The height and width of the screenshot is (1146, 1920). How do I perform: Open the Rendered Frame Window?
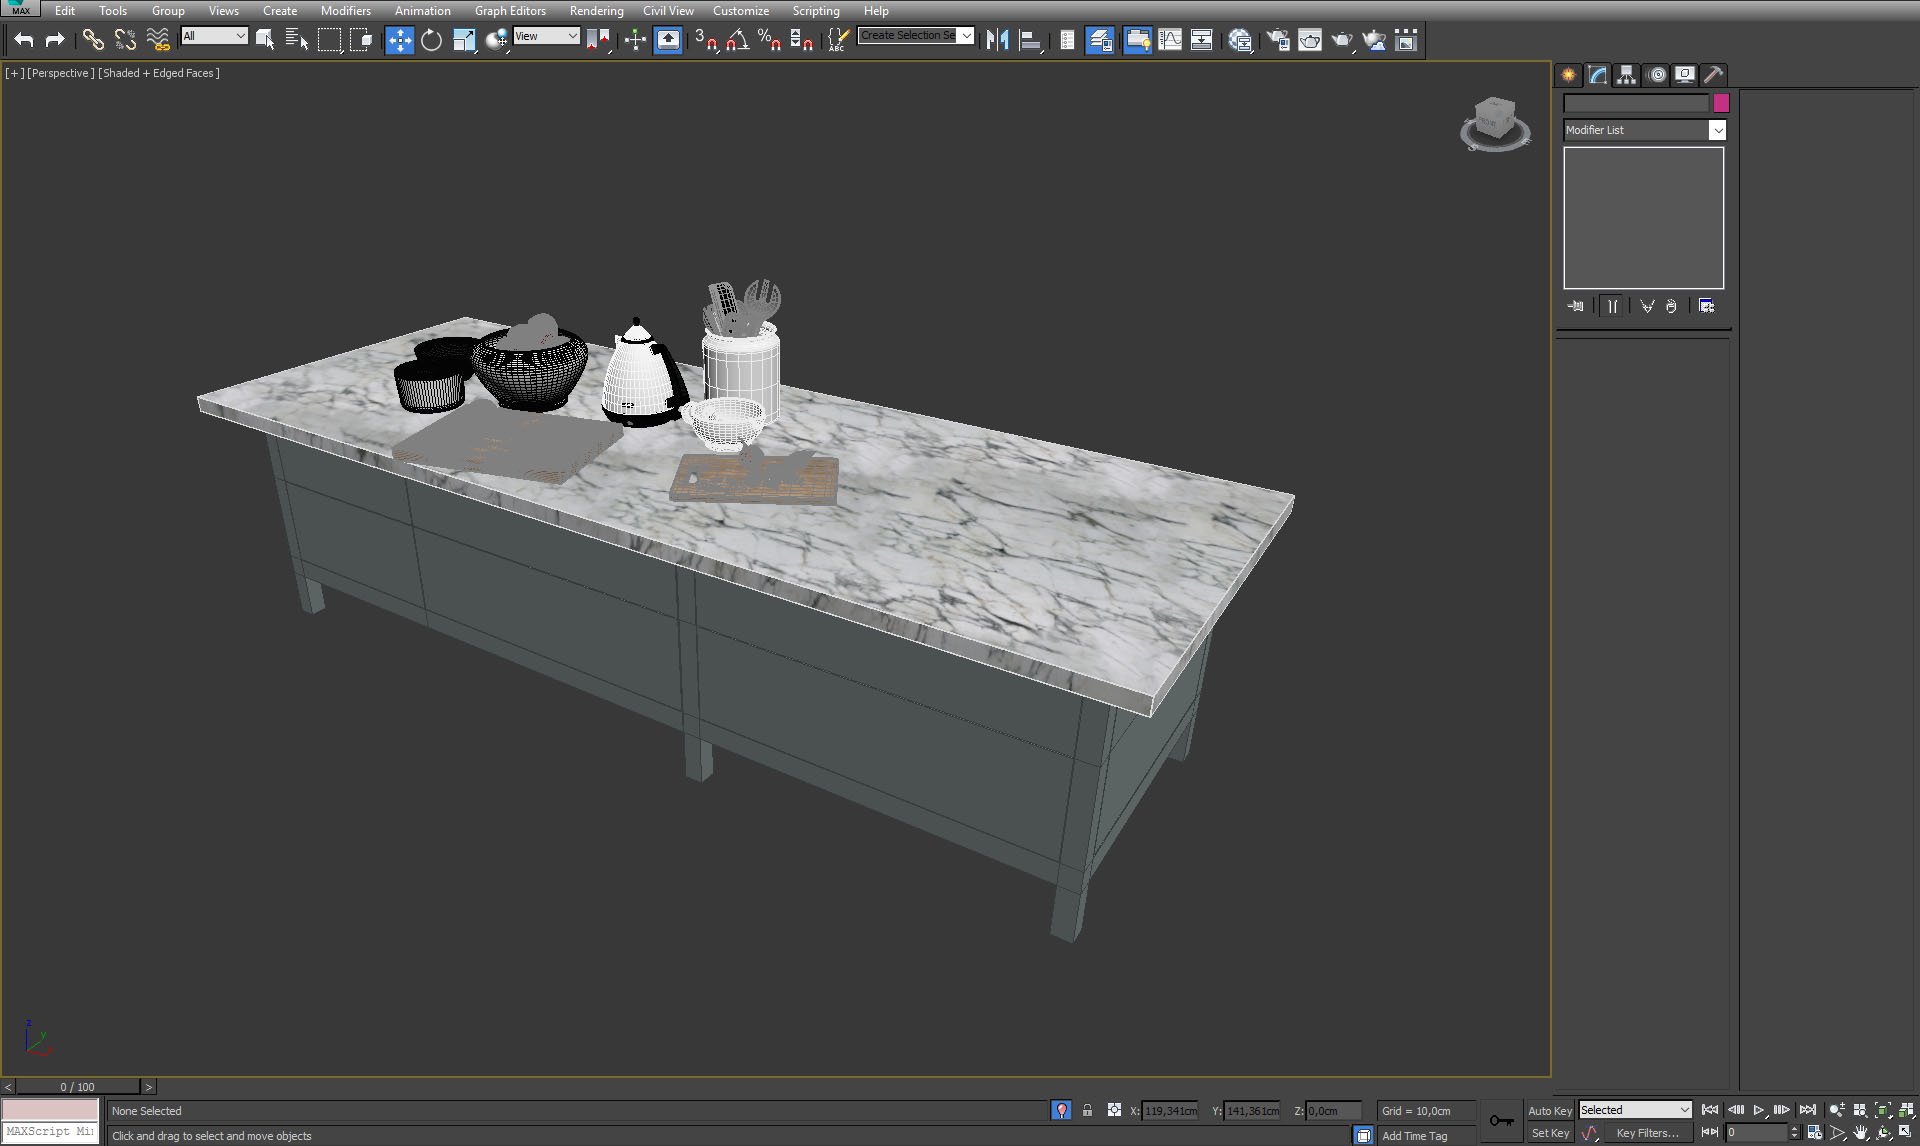[x=1310, y=40]
